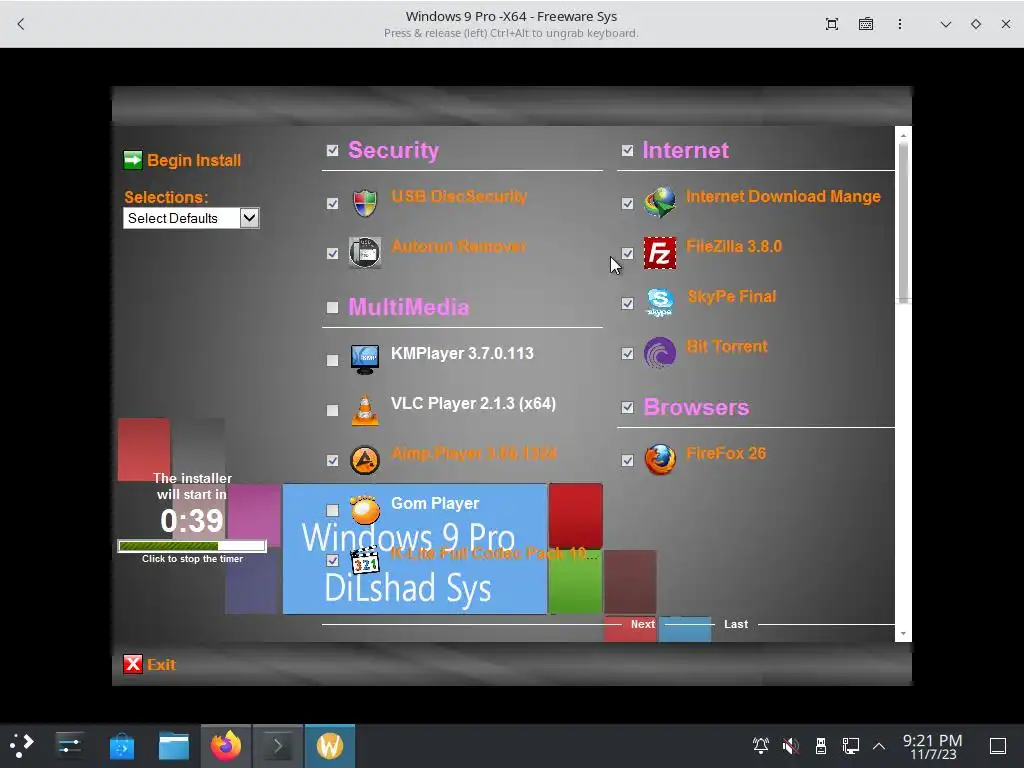
Task: Click the scrollbar down arrow
Action: 903,633
